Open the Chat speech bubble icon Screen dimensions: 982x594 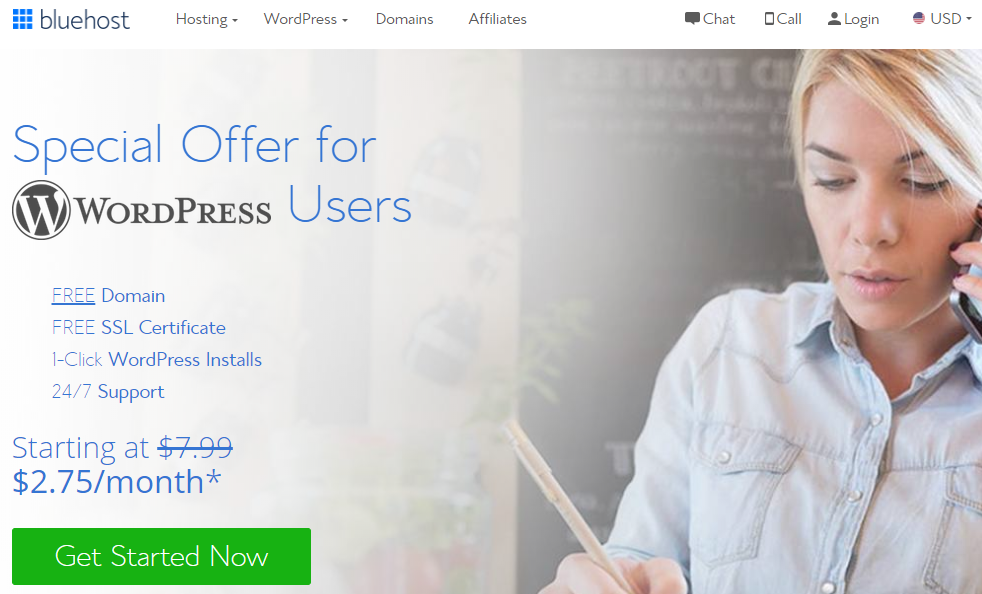click(692, 19)
